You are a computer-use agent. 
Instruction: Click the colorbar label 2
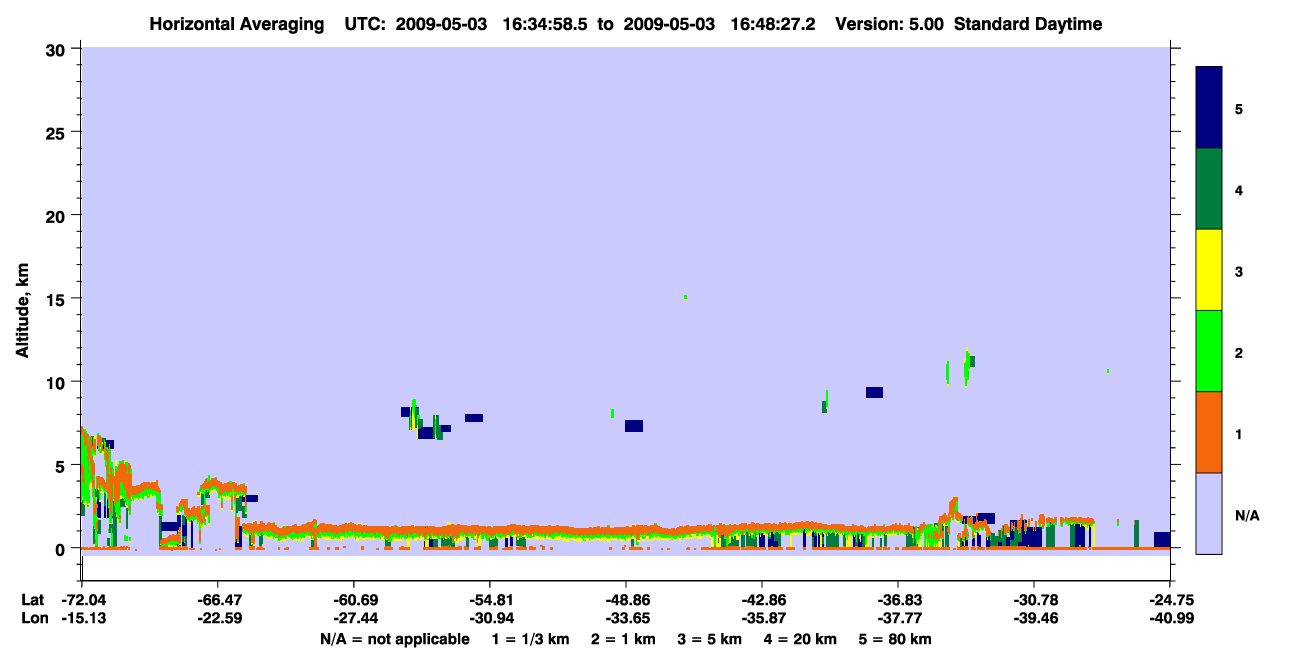point(1239,352)
